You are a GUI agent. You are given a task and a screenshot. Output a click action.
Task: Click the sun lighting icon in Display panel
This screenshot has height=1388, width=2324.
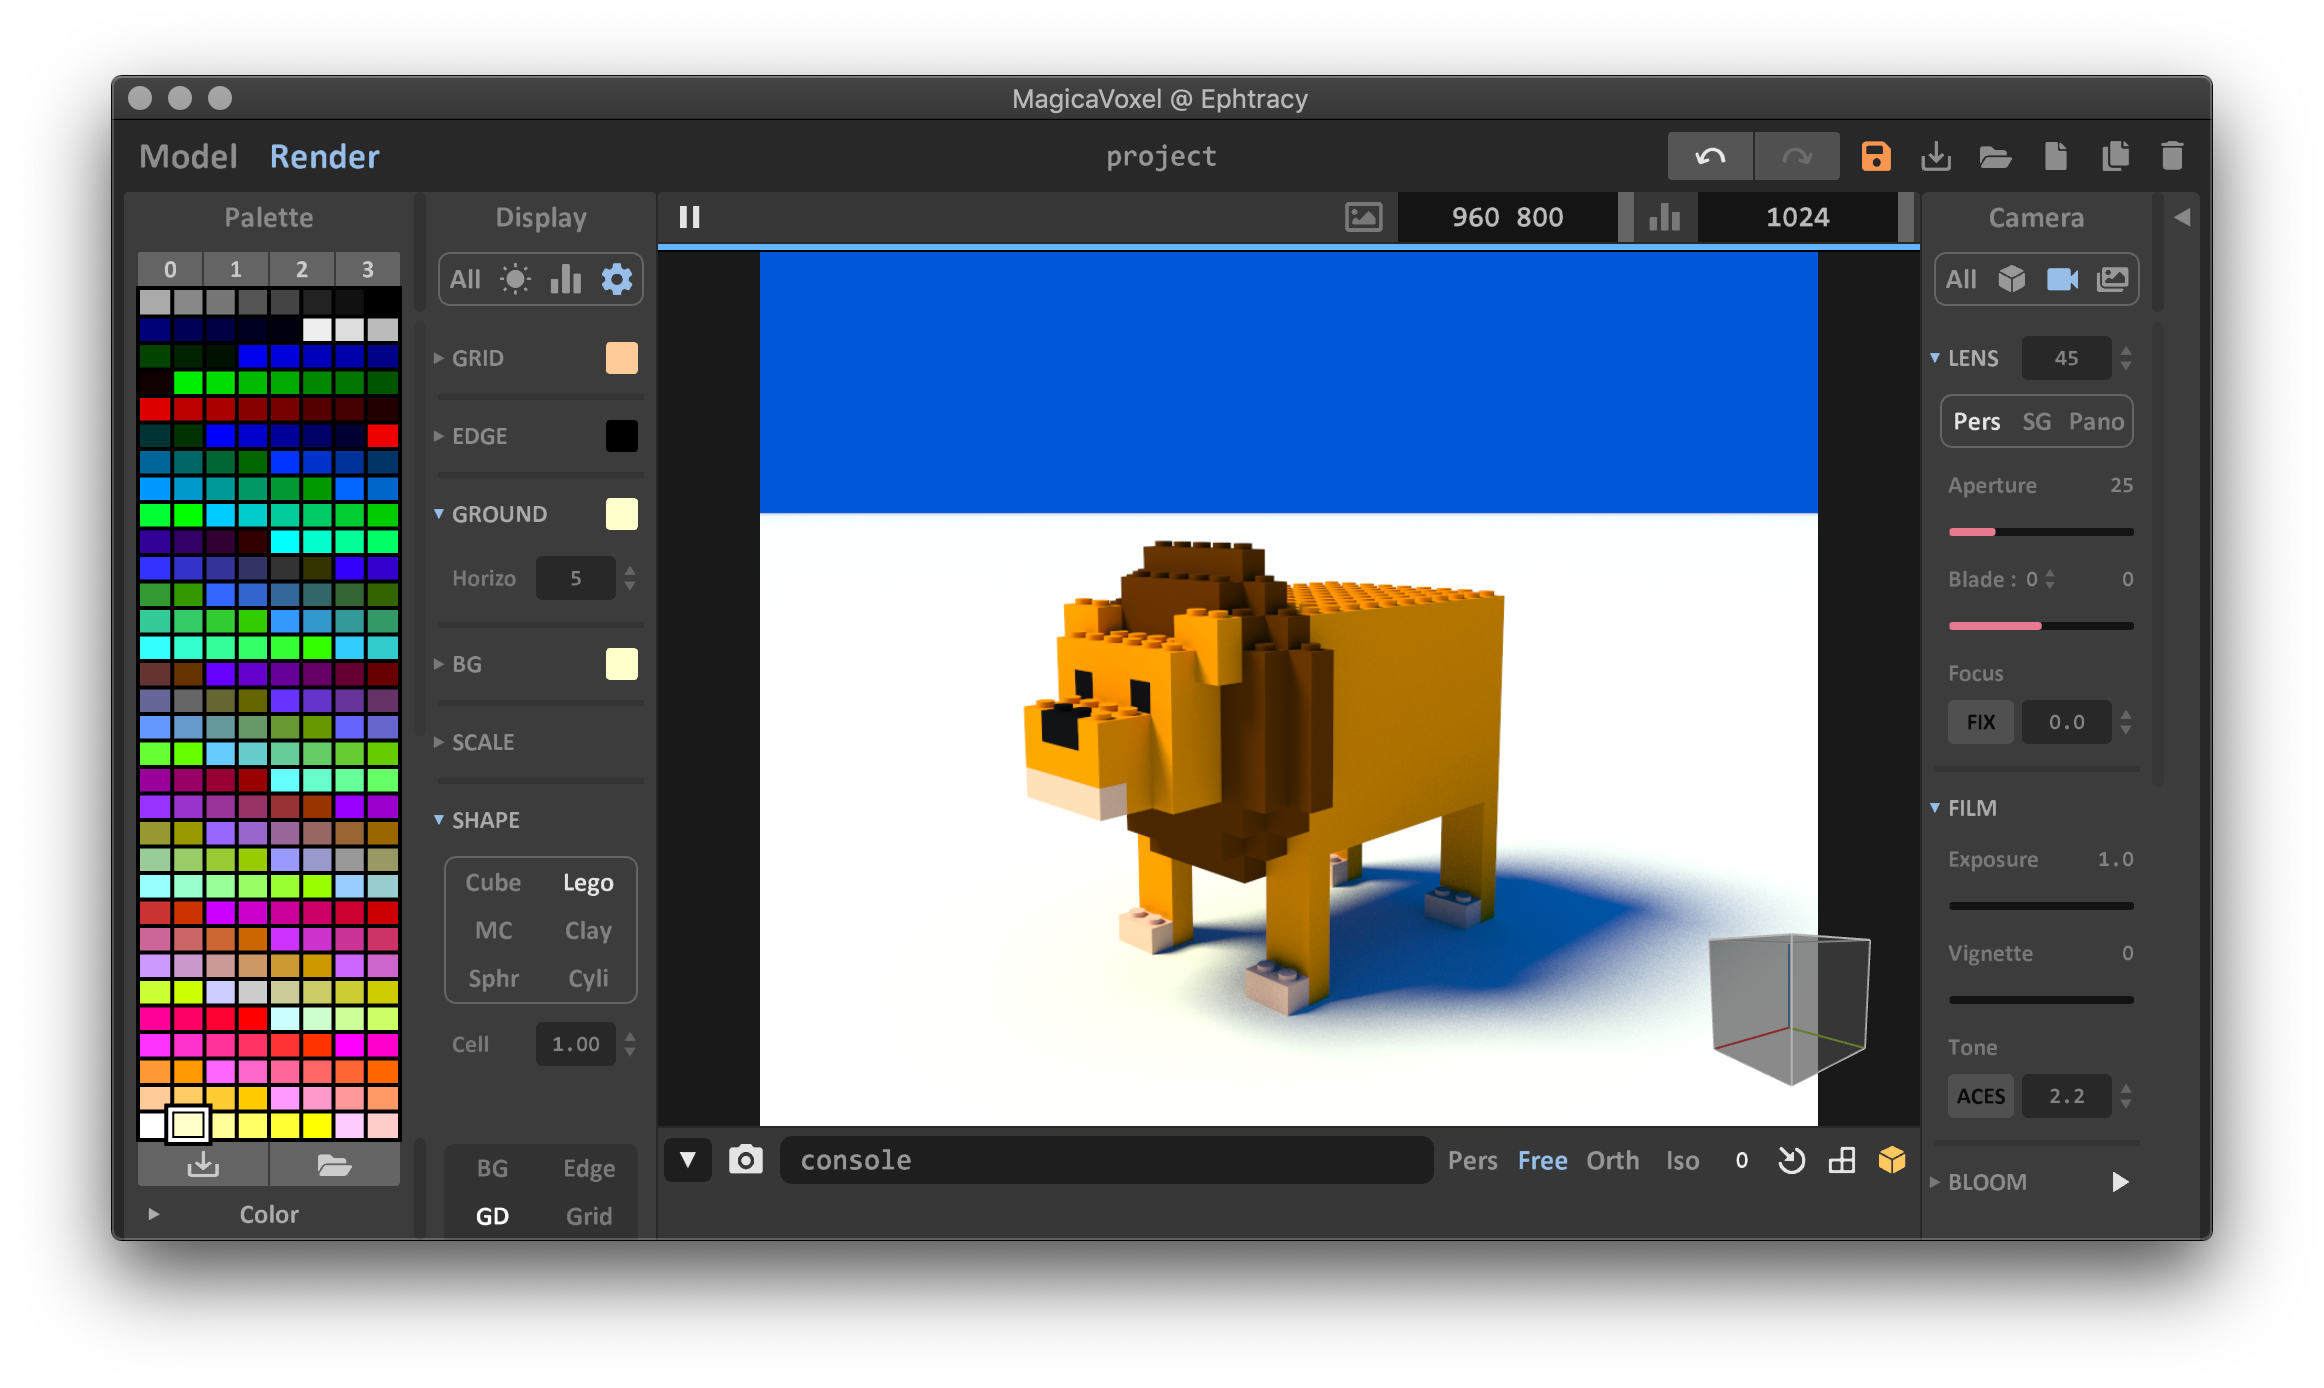514,279
